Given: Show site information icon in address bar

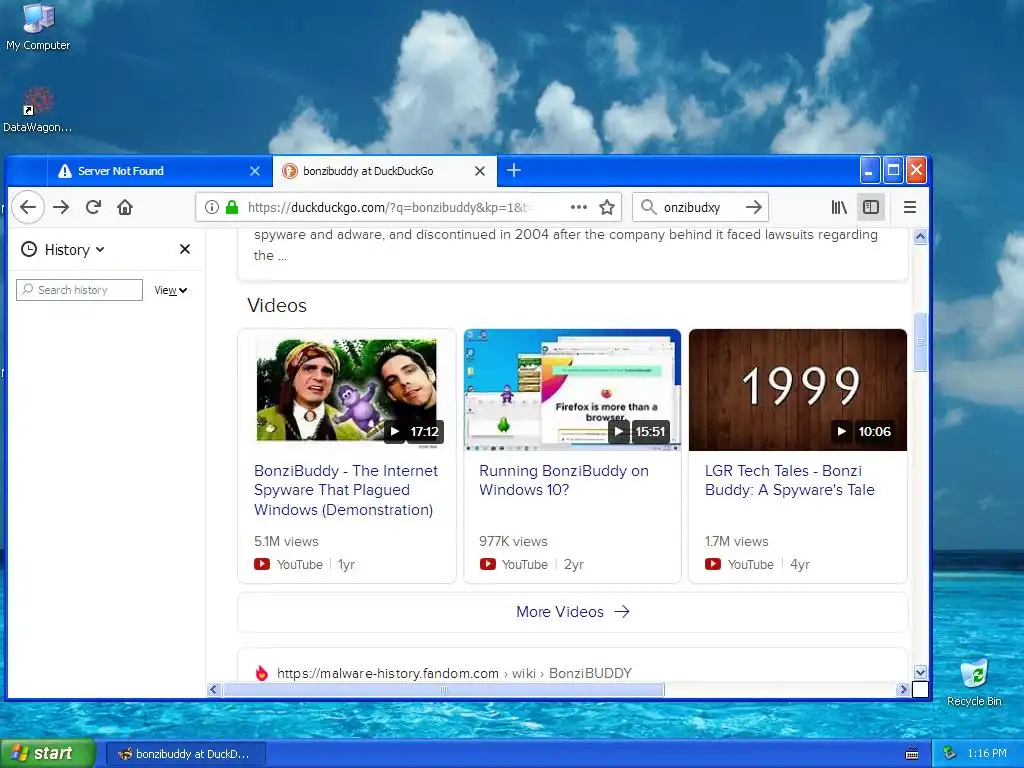Looking at the screenshot, I should click(x=212, y=208).
